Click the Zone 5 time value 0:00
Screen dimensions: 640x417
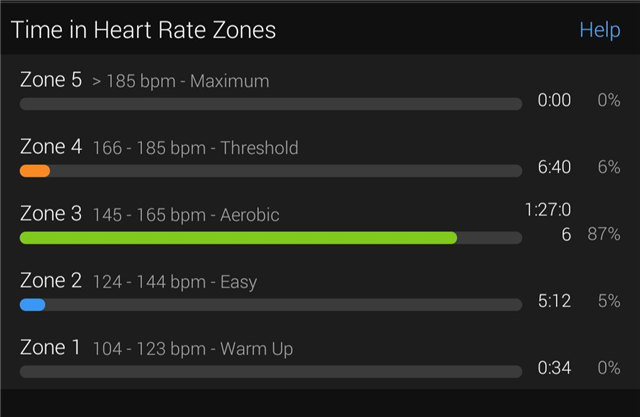[x=554, y=100]
